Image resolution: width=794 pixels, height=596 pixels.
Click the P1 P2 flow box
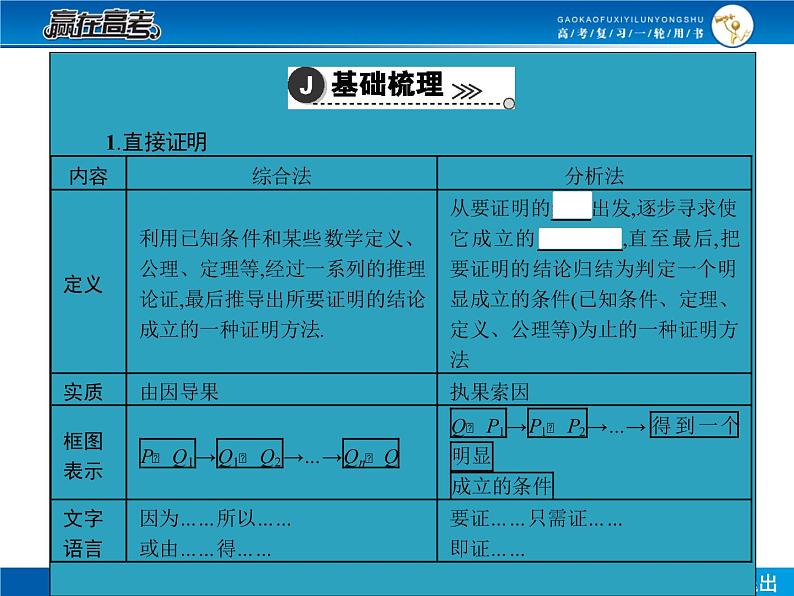[558, 423]
